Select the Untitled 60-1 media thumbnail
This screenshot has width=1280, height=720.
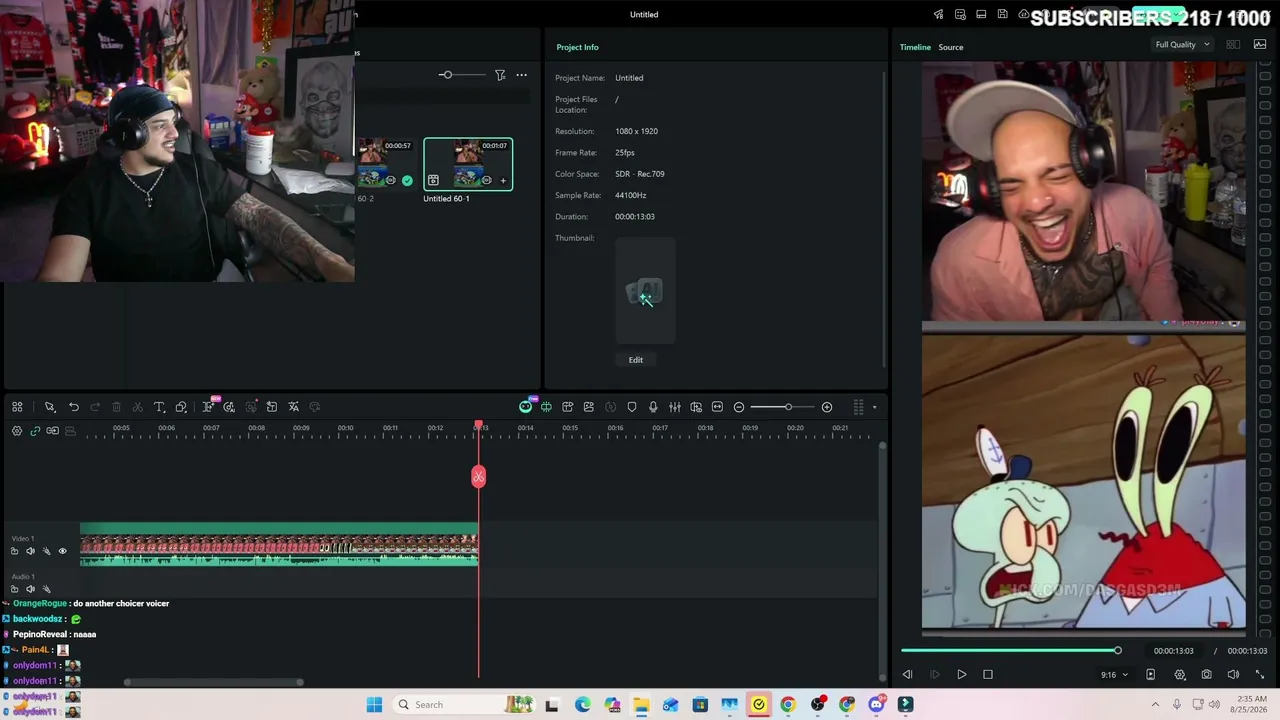pyautogui.click(x=468, y=164)
